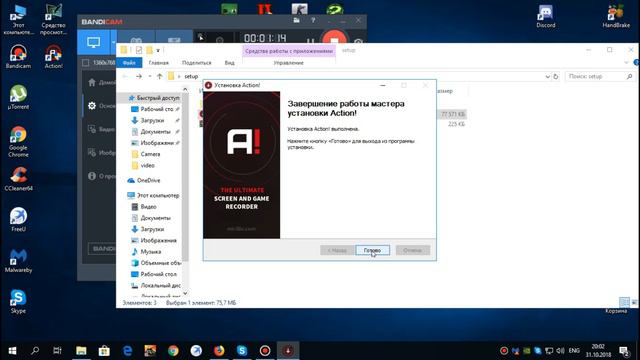Open Firefox from the taskbar
The image size is (640, 360).
click(219, 351)
